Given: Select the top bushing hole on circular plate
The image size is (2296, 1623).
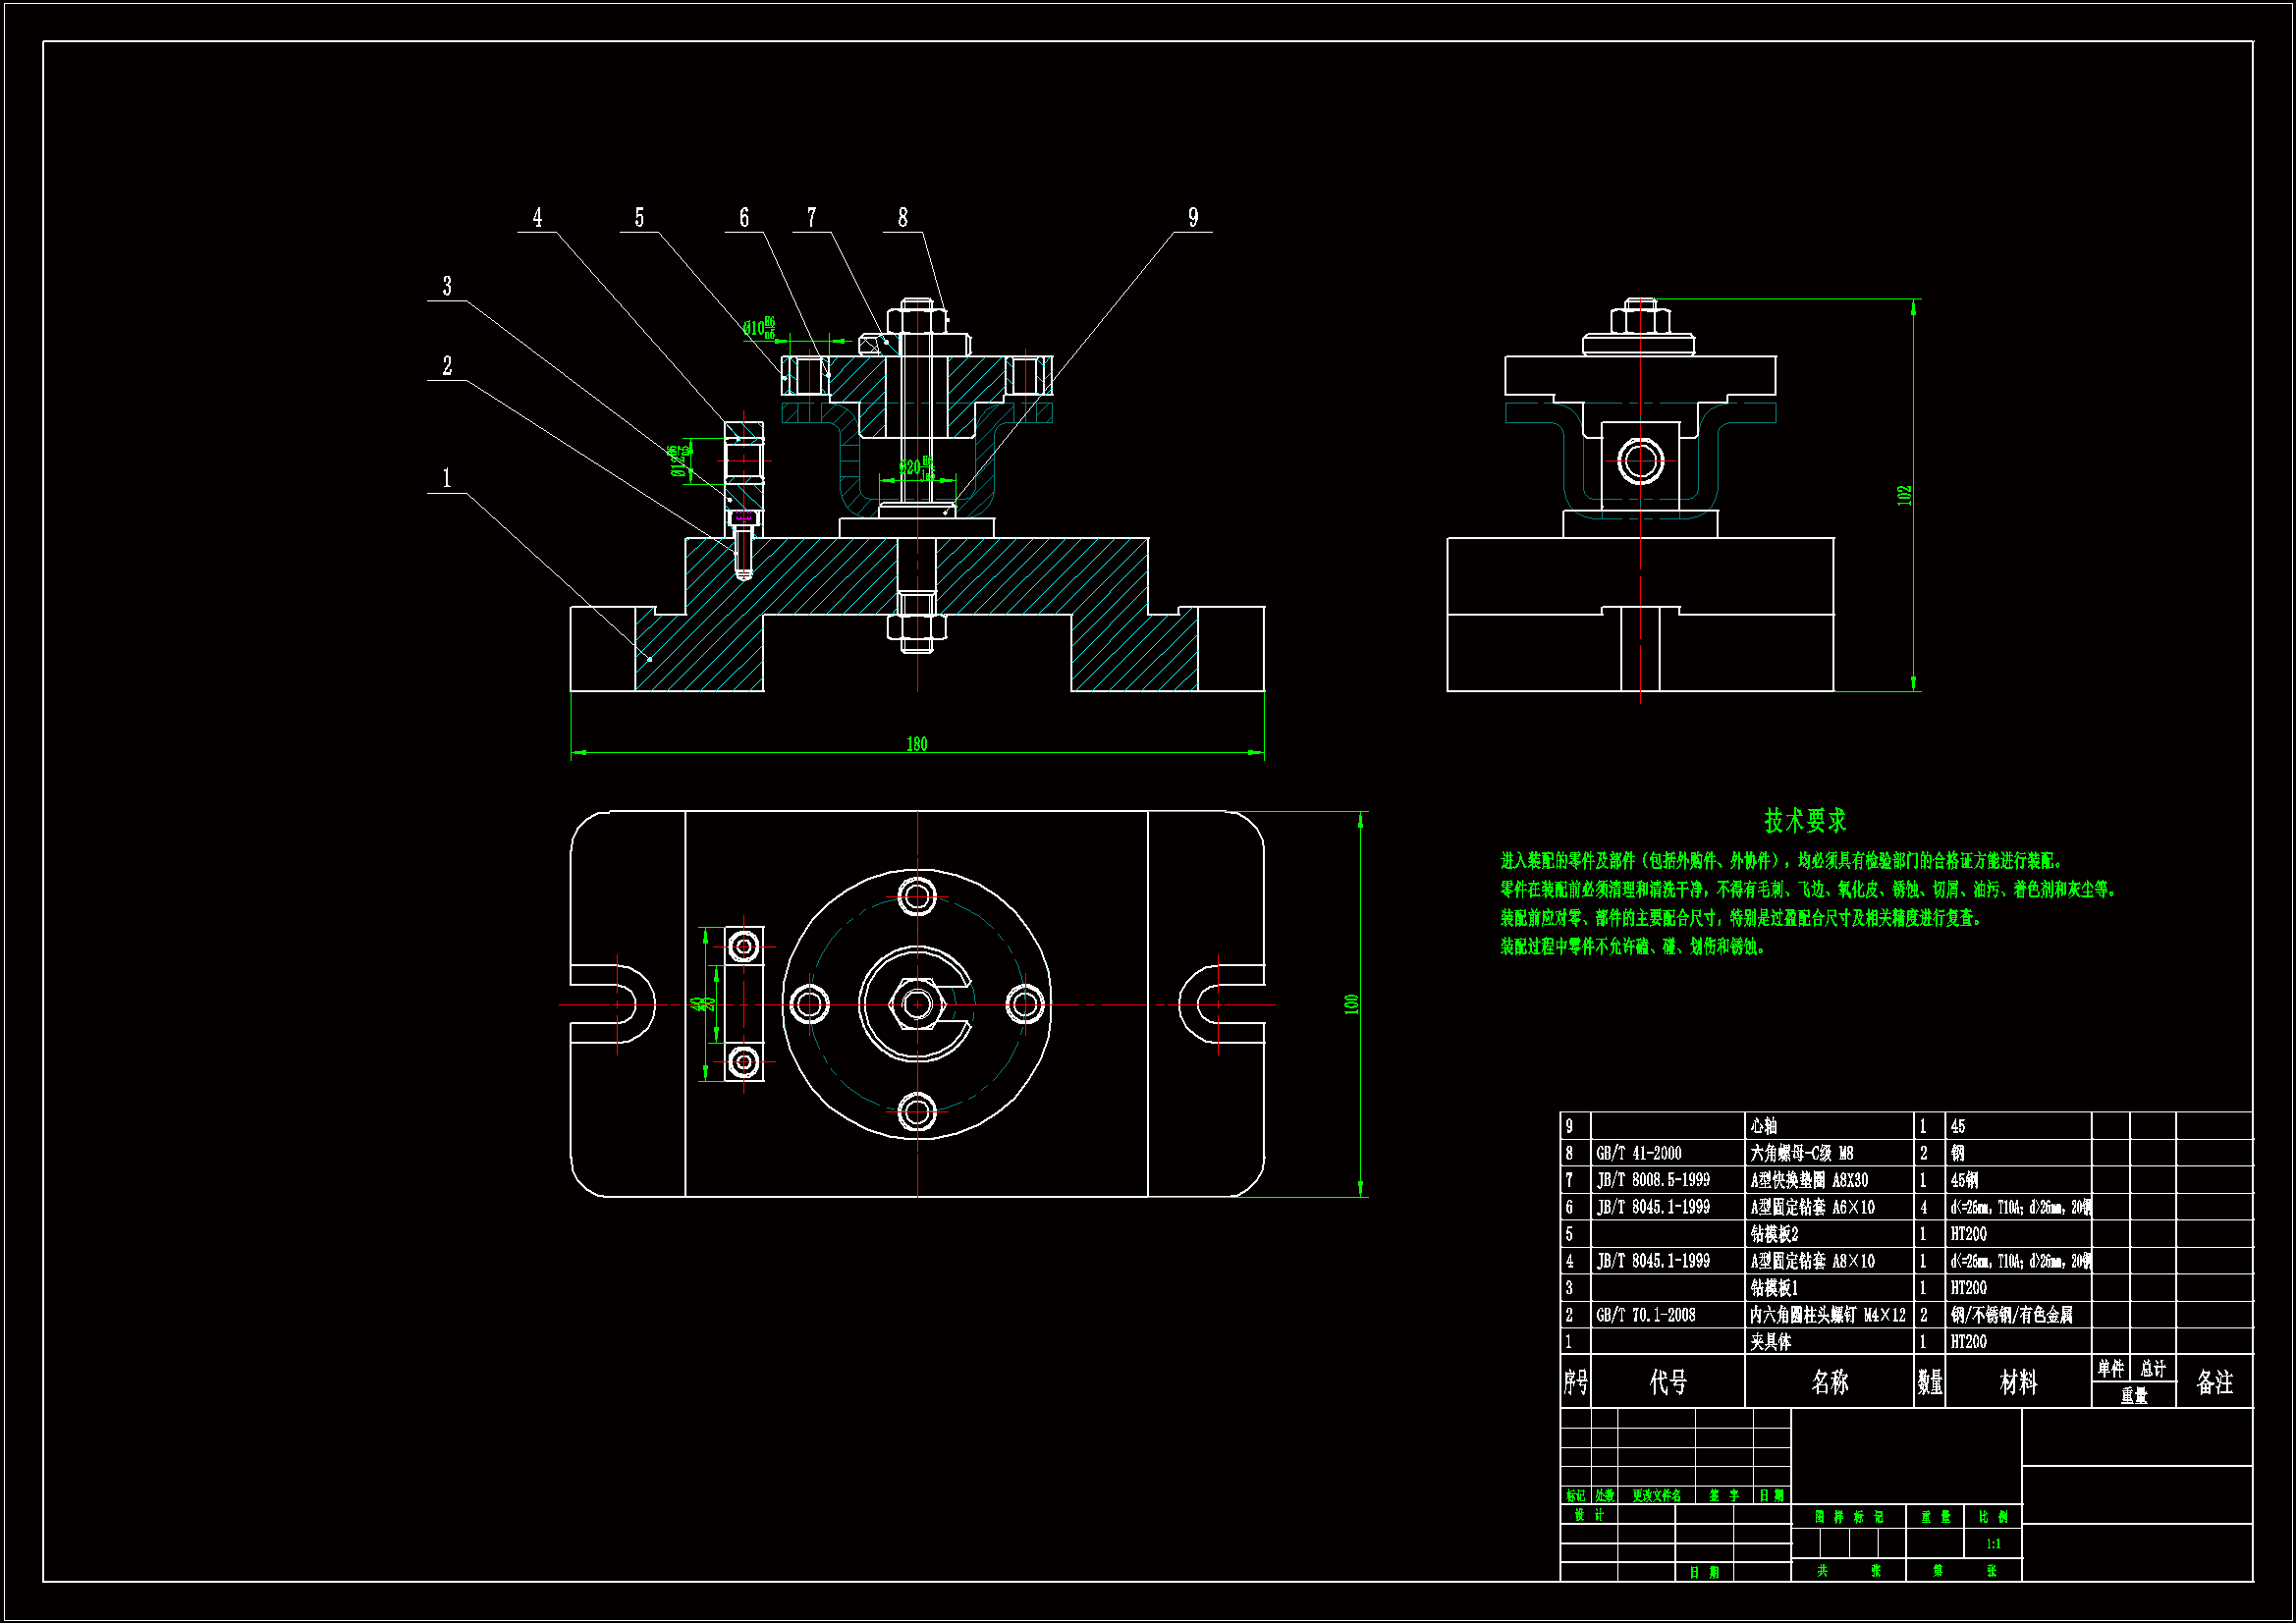Looking at the screenshot, I should 917,896.
